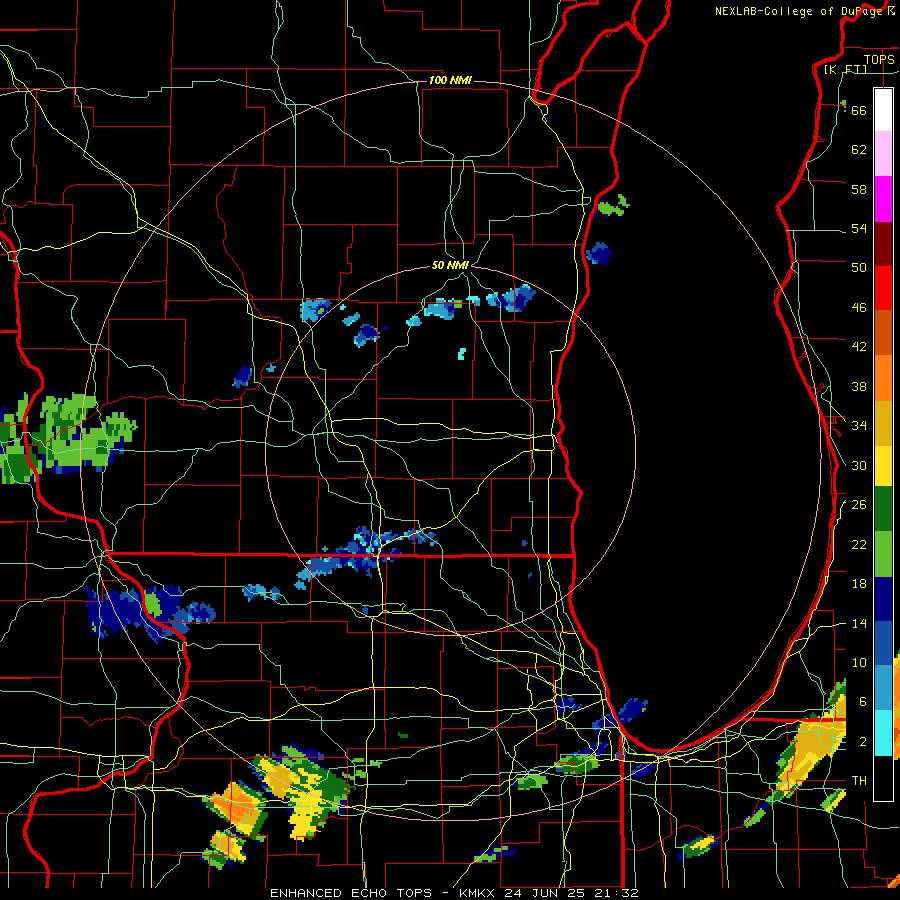Select the '46' legend value
The image size is (900, 900).
click(x=859, y=307)
